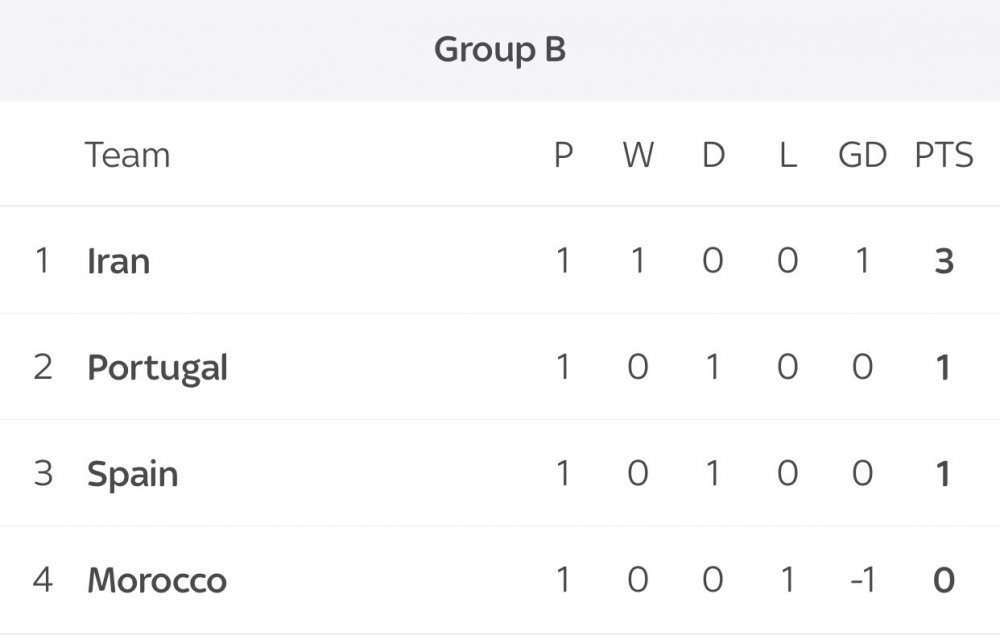Open the Portugal team link
The image size is (1000, 640).
[x=158, y=368]
